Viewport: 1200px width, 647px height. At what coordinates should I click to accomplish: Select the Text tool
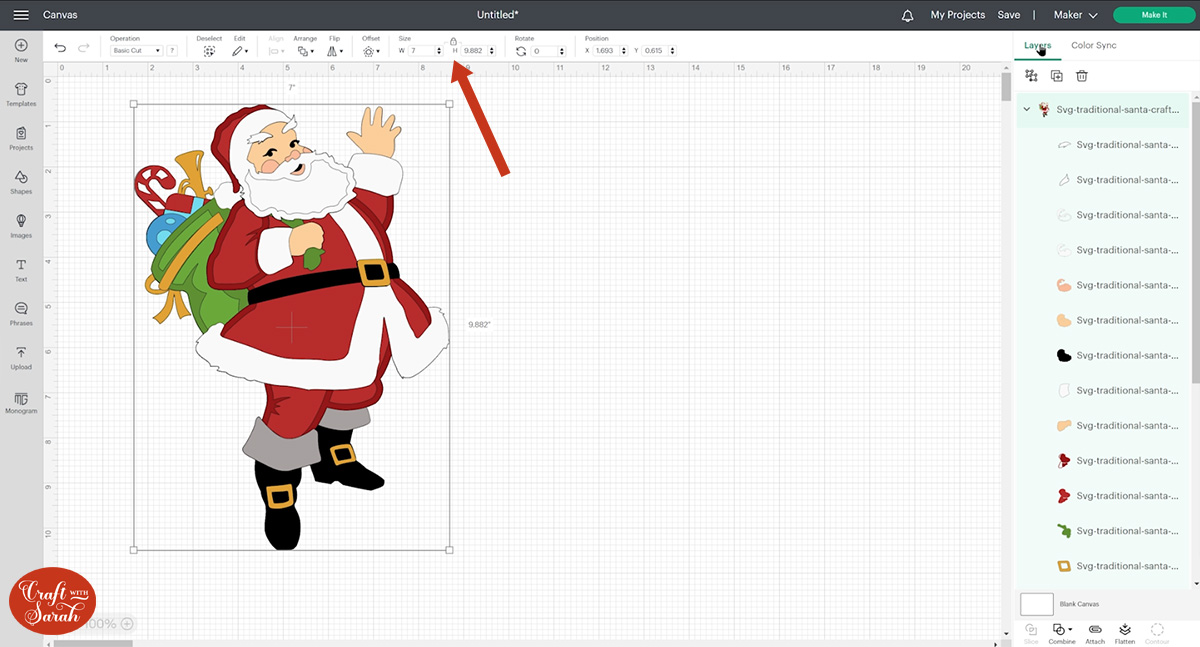(x=20, y=268)
